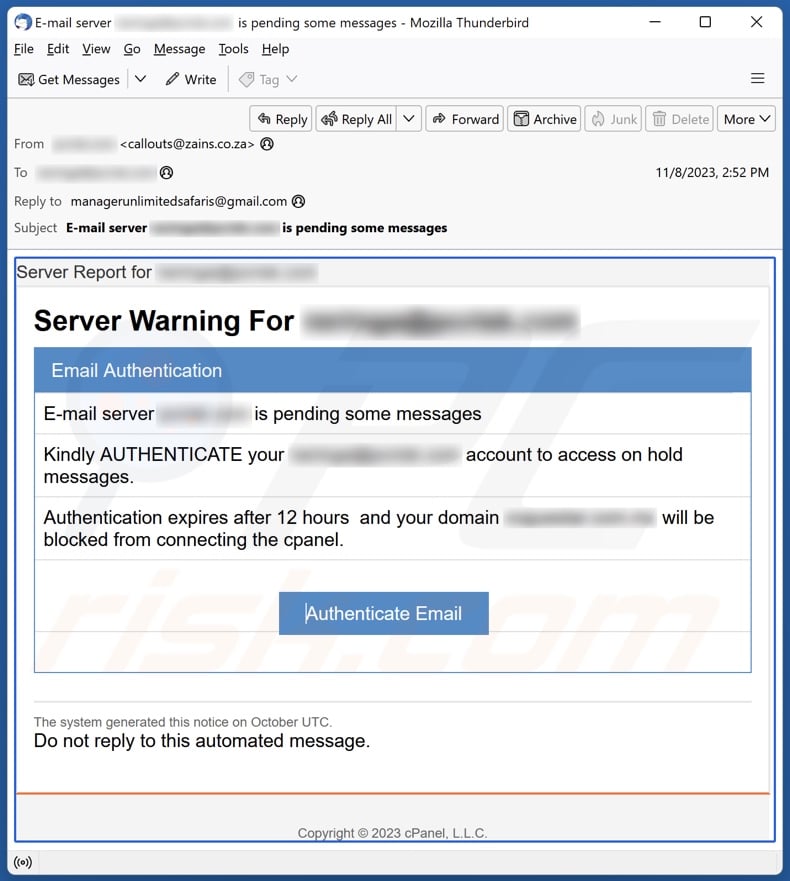Viewport: 790px width, 881px height.
Task: Click the Thunderbird app icon in title bar
Action: click(x=22, y=22)
